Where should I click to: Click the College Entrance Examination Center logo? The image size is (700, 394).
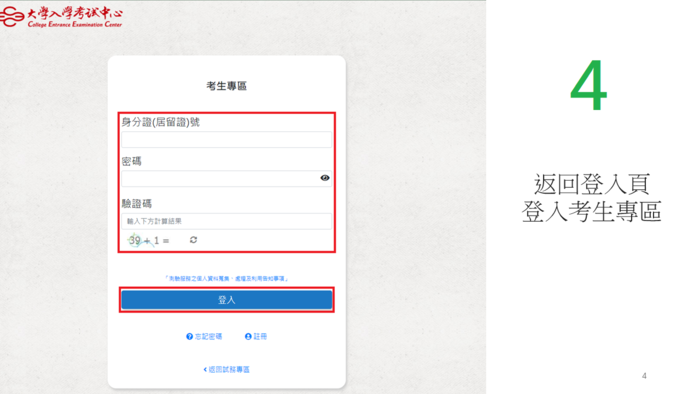61,17
